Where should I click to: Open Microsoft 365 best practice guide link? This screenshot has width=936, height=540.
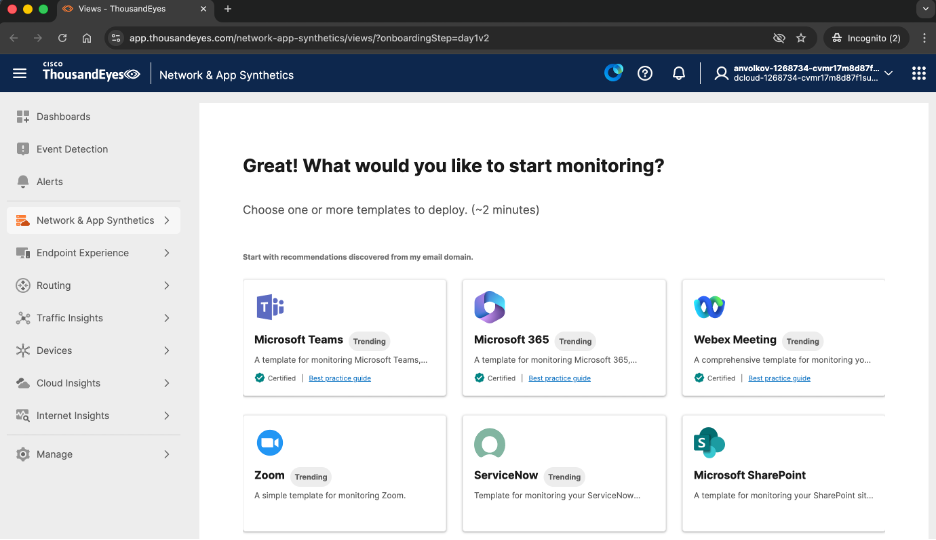559,378
